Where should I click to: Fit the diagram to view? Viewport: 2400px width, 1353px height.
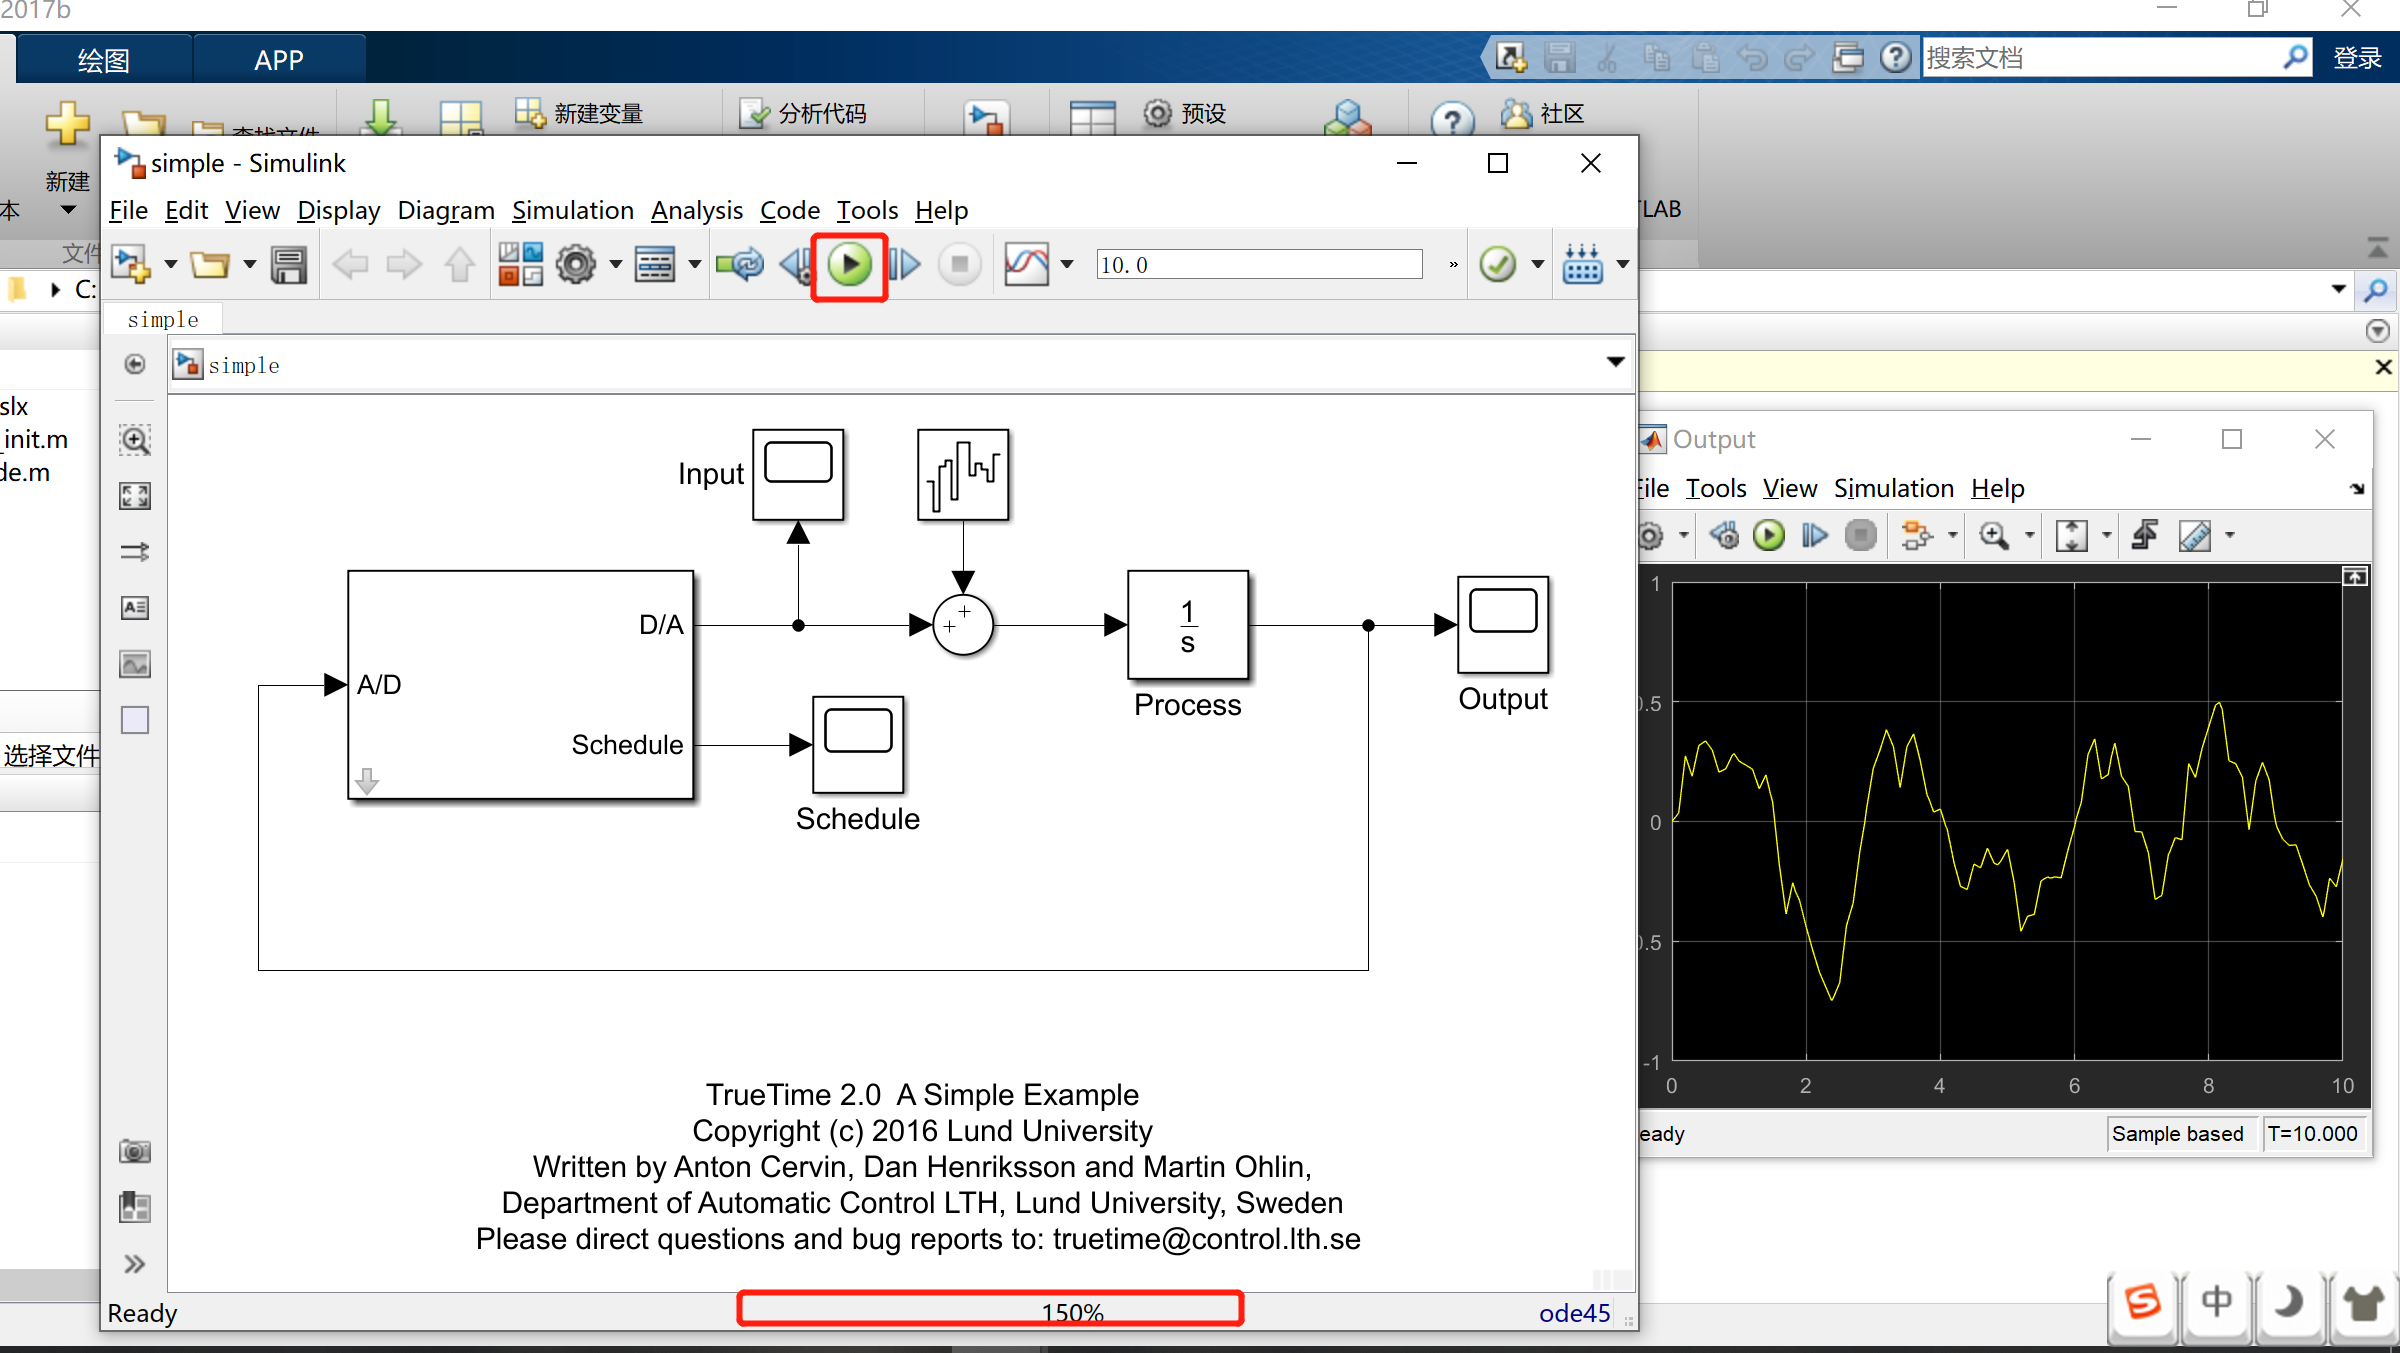tap(134, 495)
